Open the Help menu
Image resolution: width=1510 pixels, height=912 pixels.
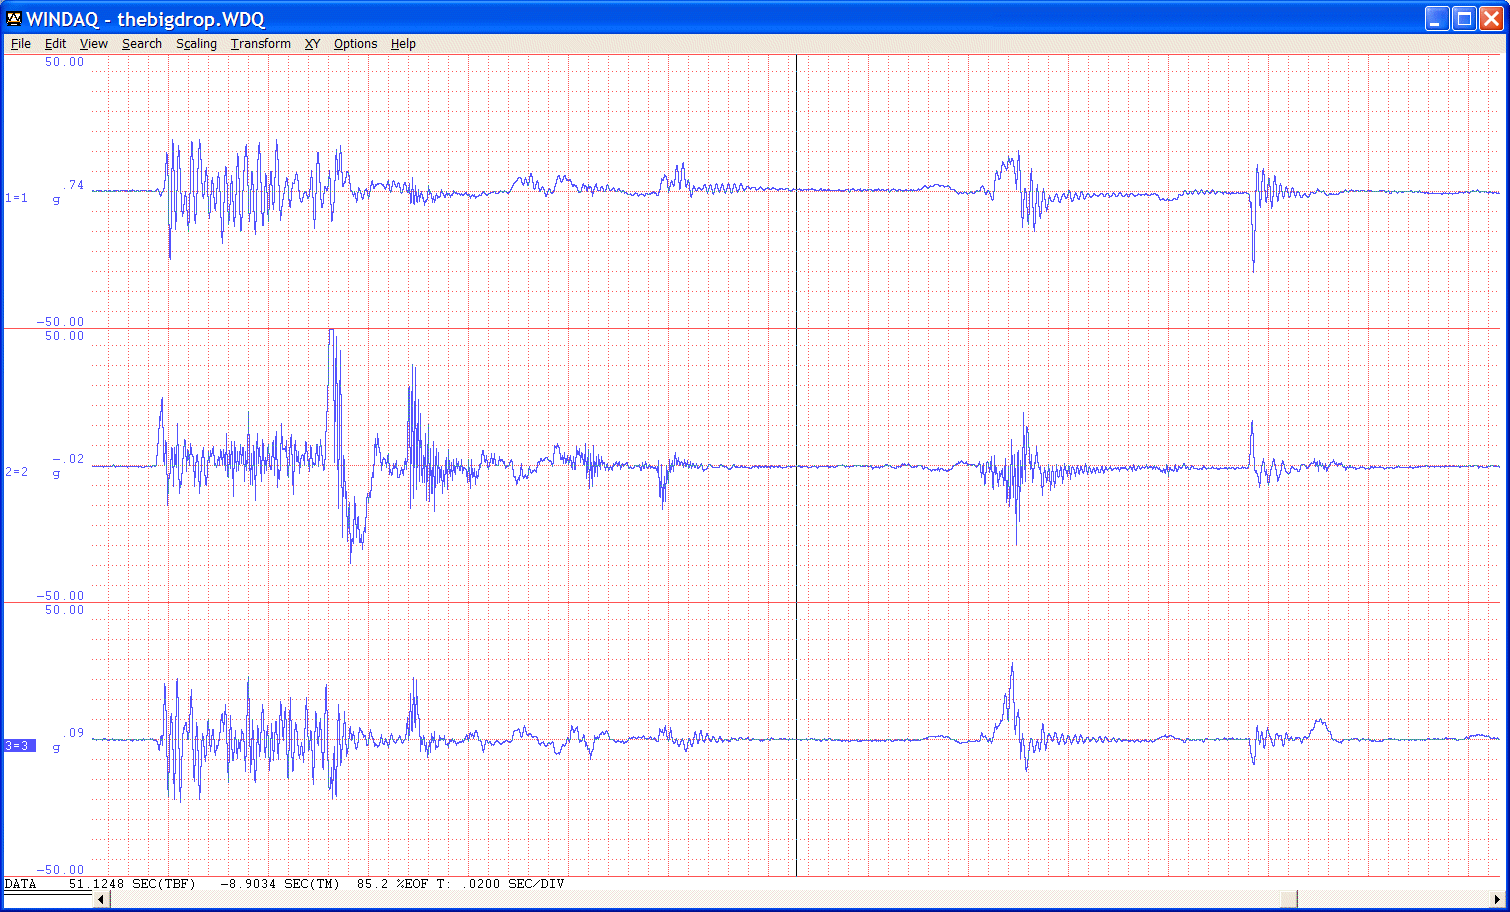[x=403, y=44]
